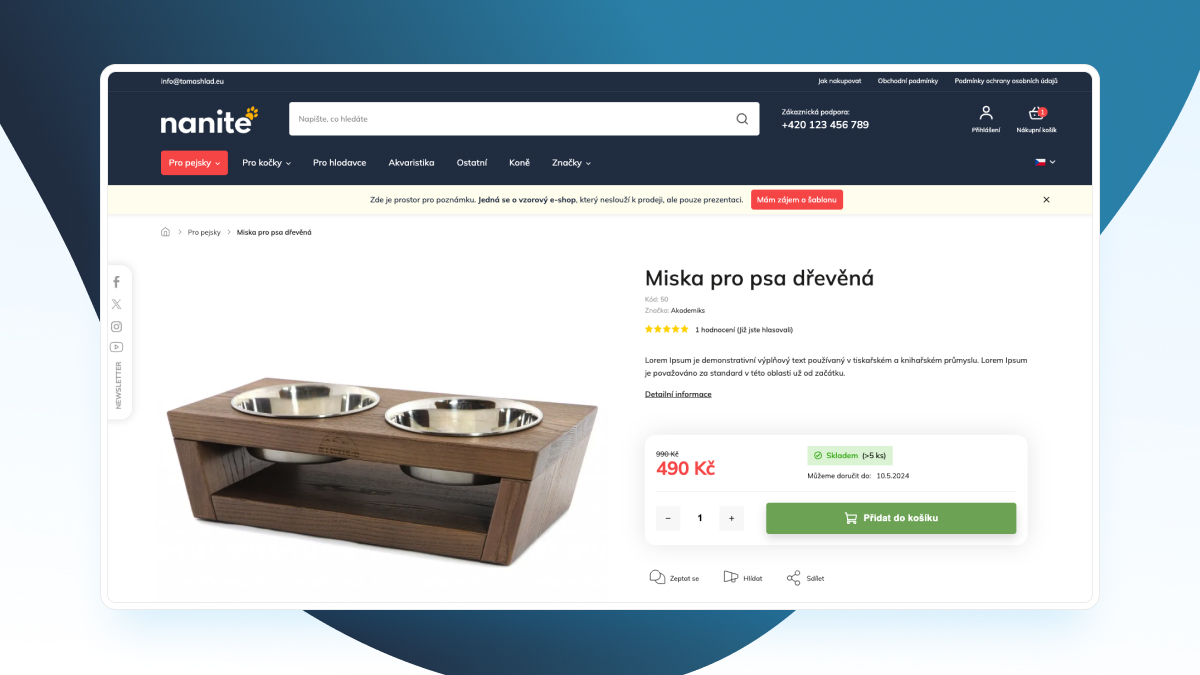Visit the Facebook page from sidebar
This screenshot has height=675, width=1200.
pyautogui.click(x=116, y=282)
